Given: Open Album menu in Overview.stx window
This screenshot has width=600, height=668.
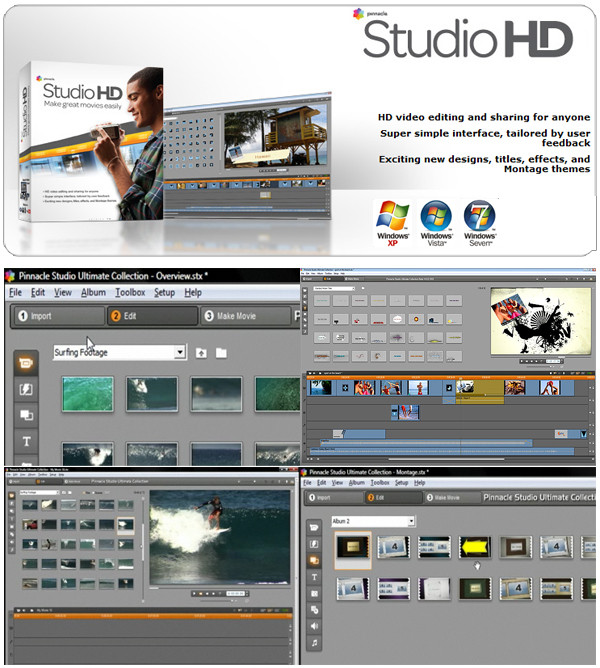Looking at the screenshot, I should (x=93, y=293).
